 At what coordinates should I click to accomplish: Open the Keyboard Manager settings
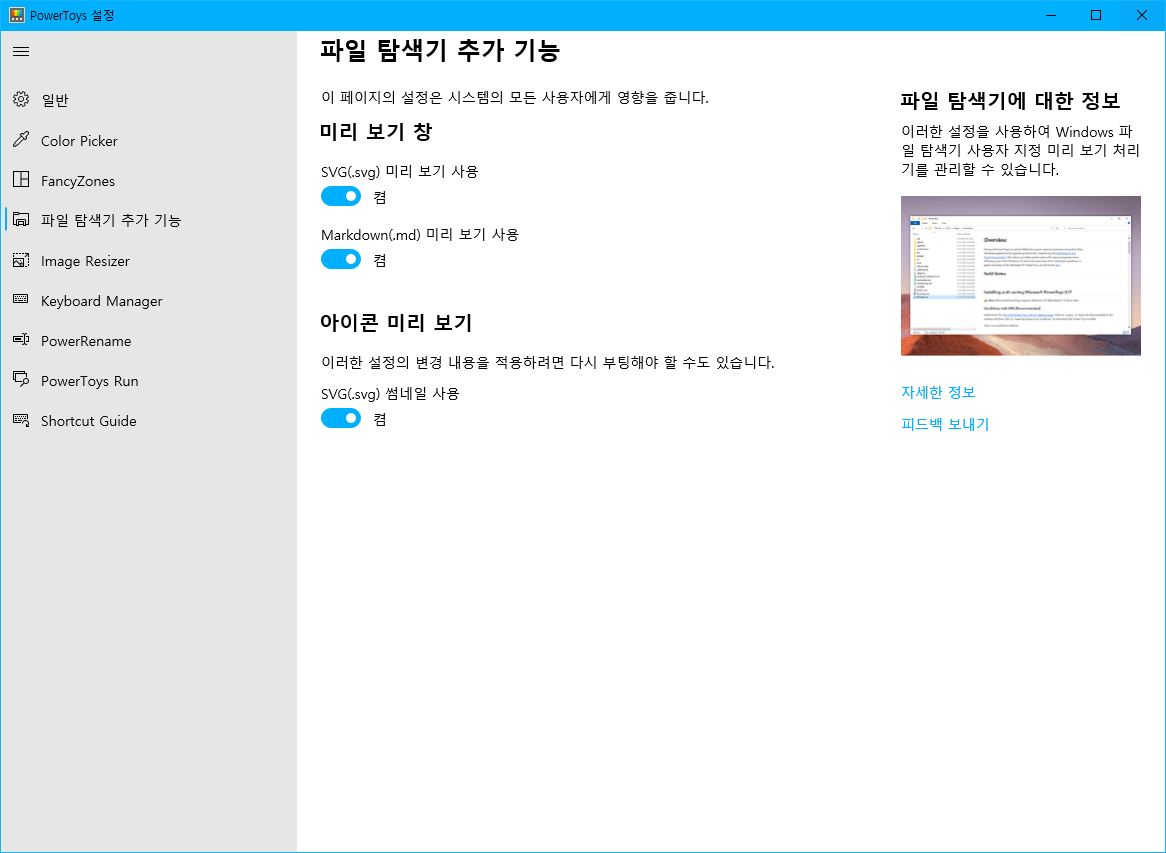tap(149, 301)
